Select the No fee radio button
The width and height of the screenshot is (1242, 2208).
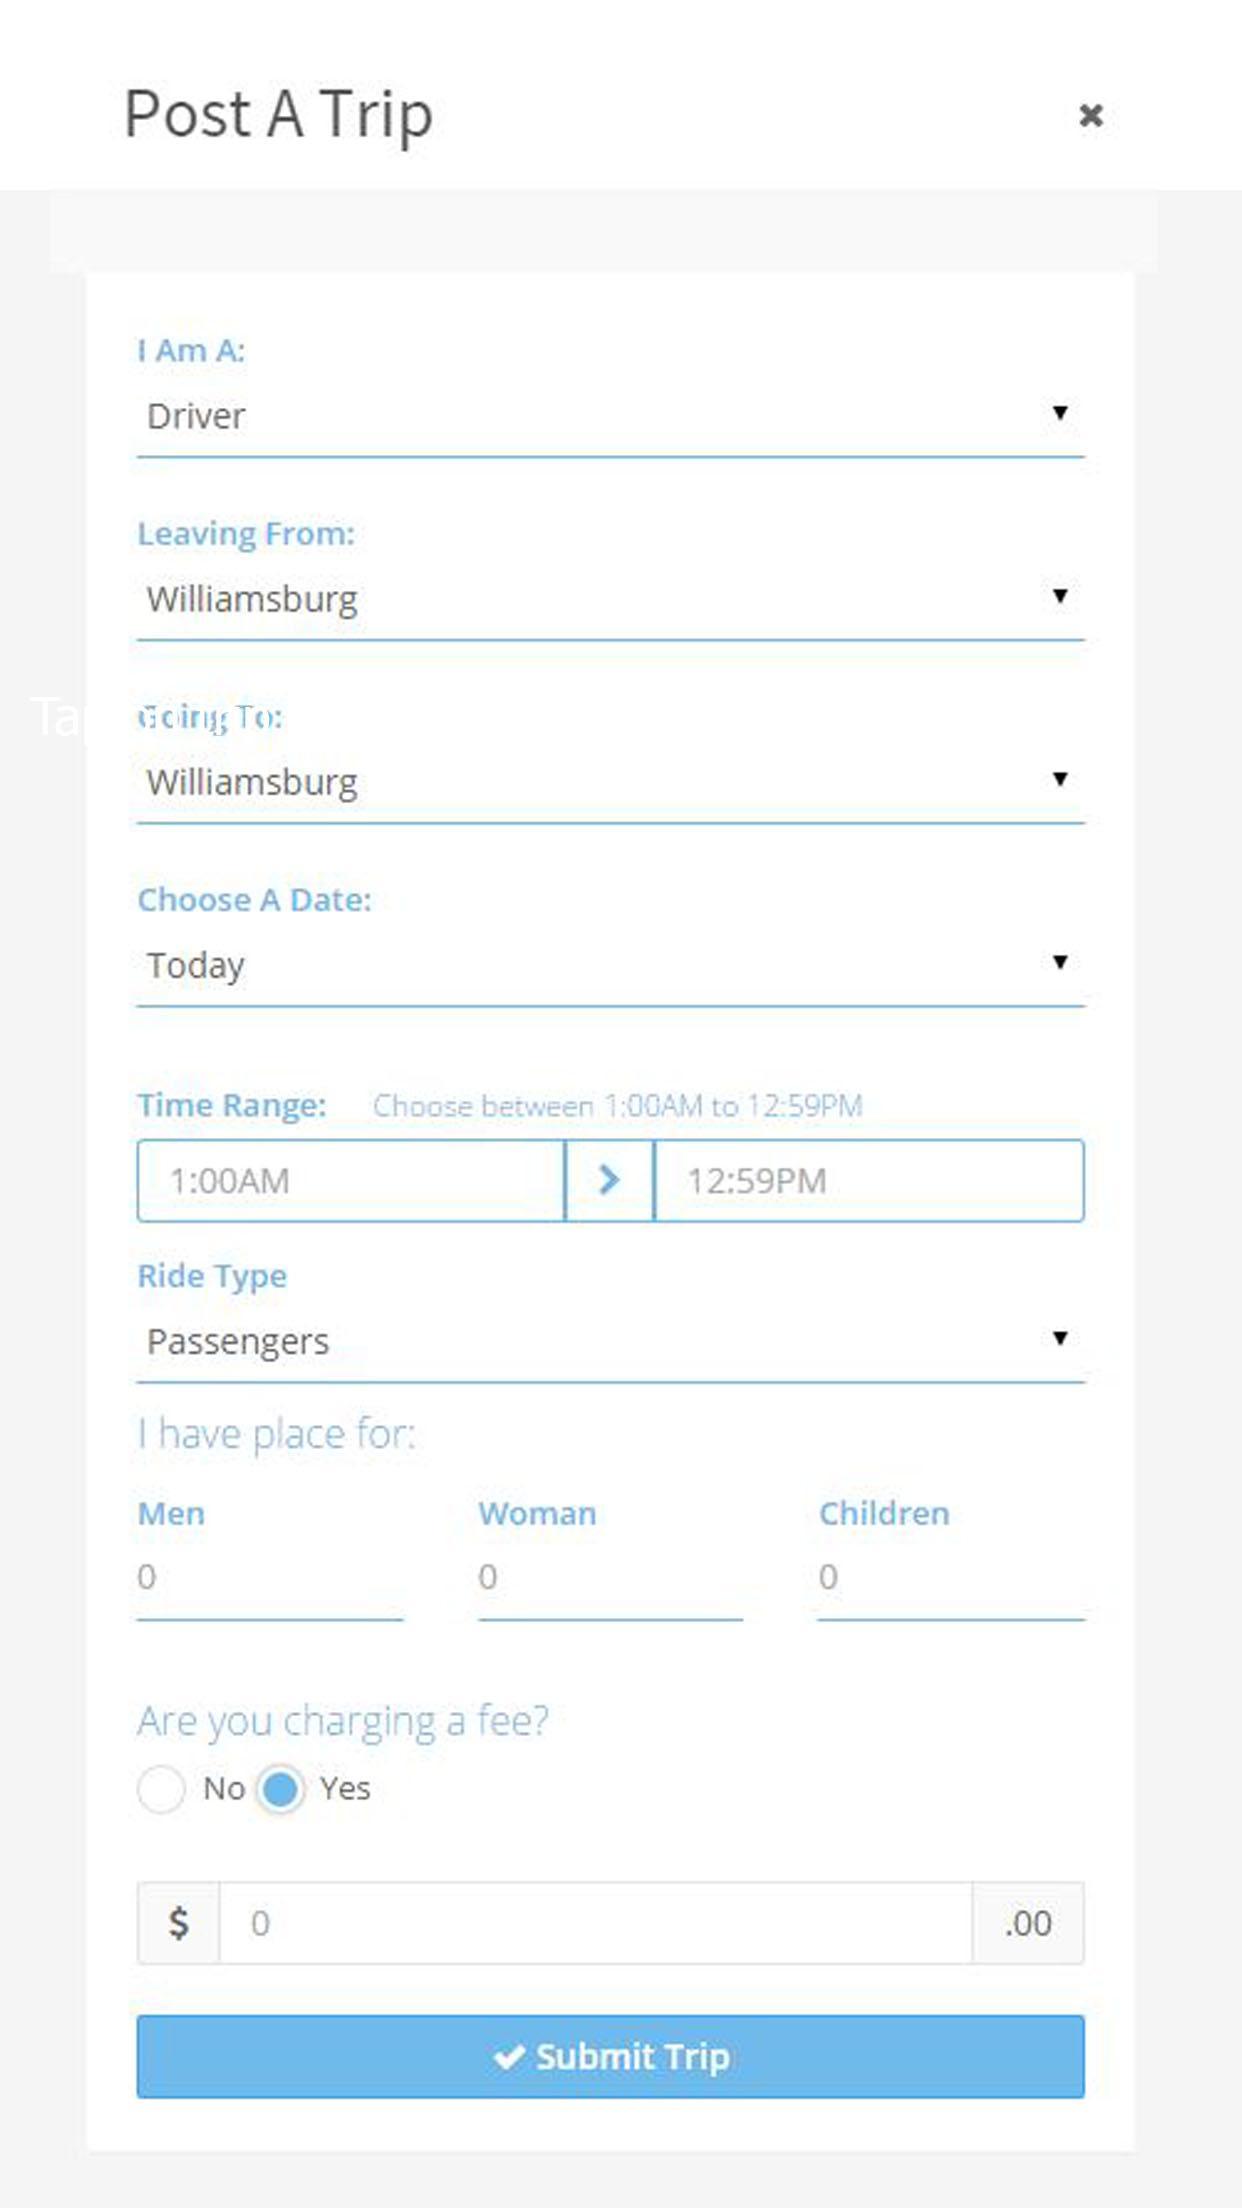162,1788
